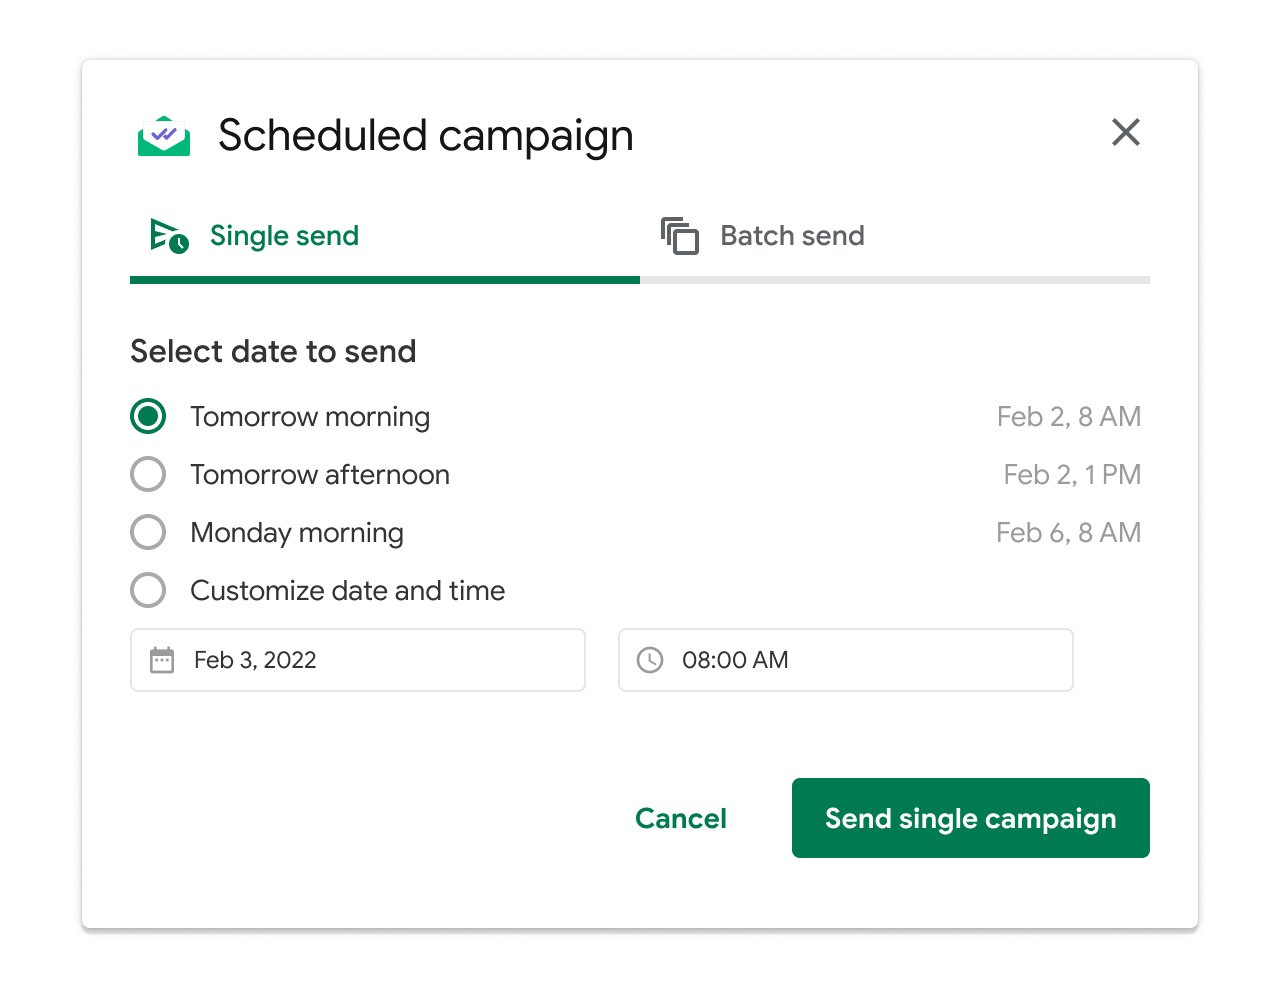Click the green envelope campaign logo icon
The width and height of the screenshot is (1280, 988).
(x=164, y=136)
